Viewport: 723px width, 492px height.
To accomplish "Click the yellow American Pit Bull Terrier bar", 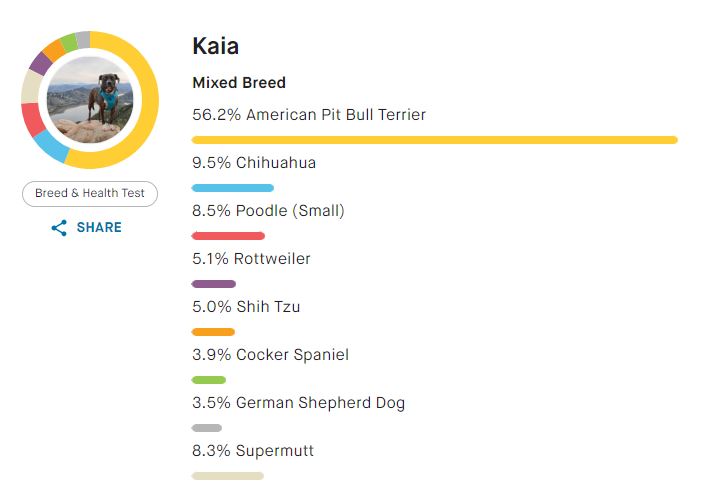I will click(434, 140).
